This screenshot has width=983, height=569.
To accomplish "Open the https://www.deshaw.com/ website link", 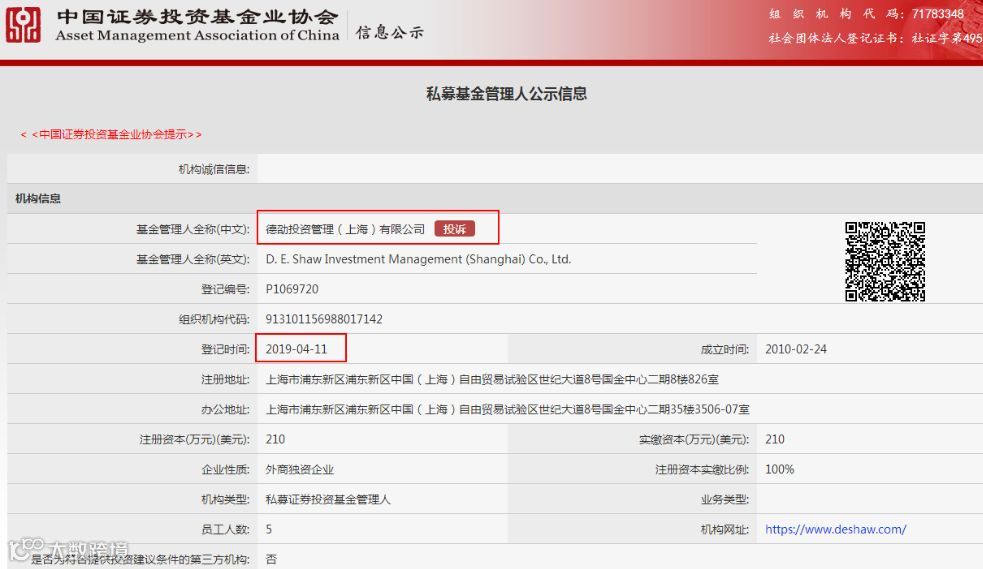I will tap(835, 530).
